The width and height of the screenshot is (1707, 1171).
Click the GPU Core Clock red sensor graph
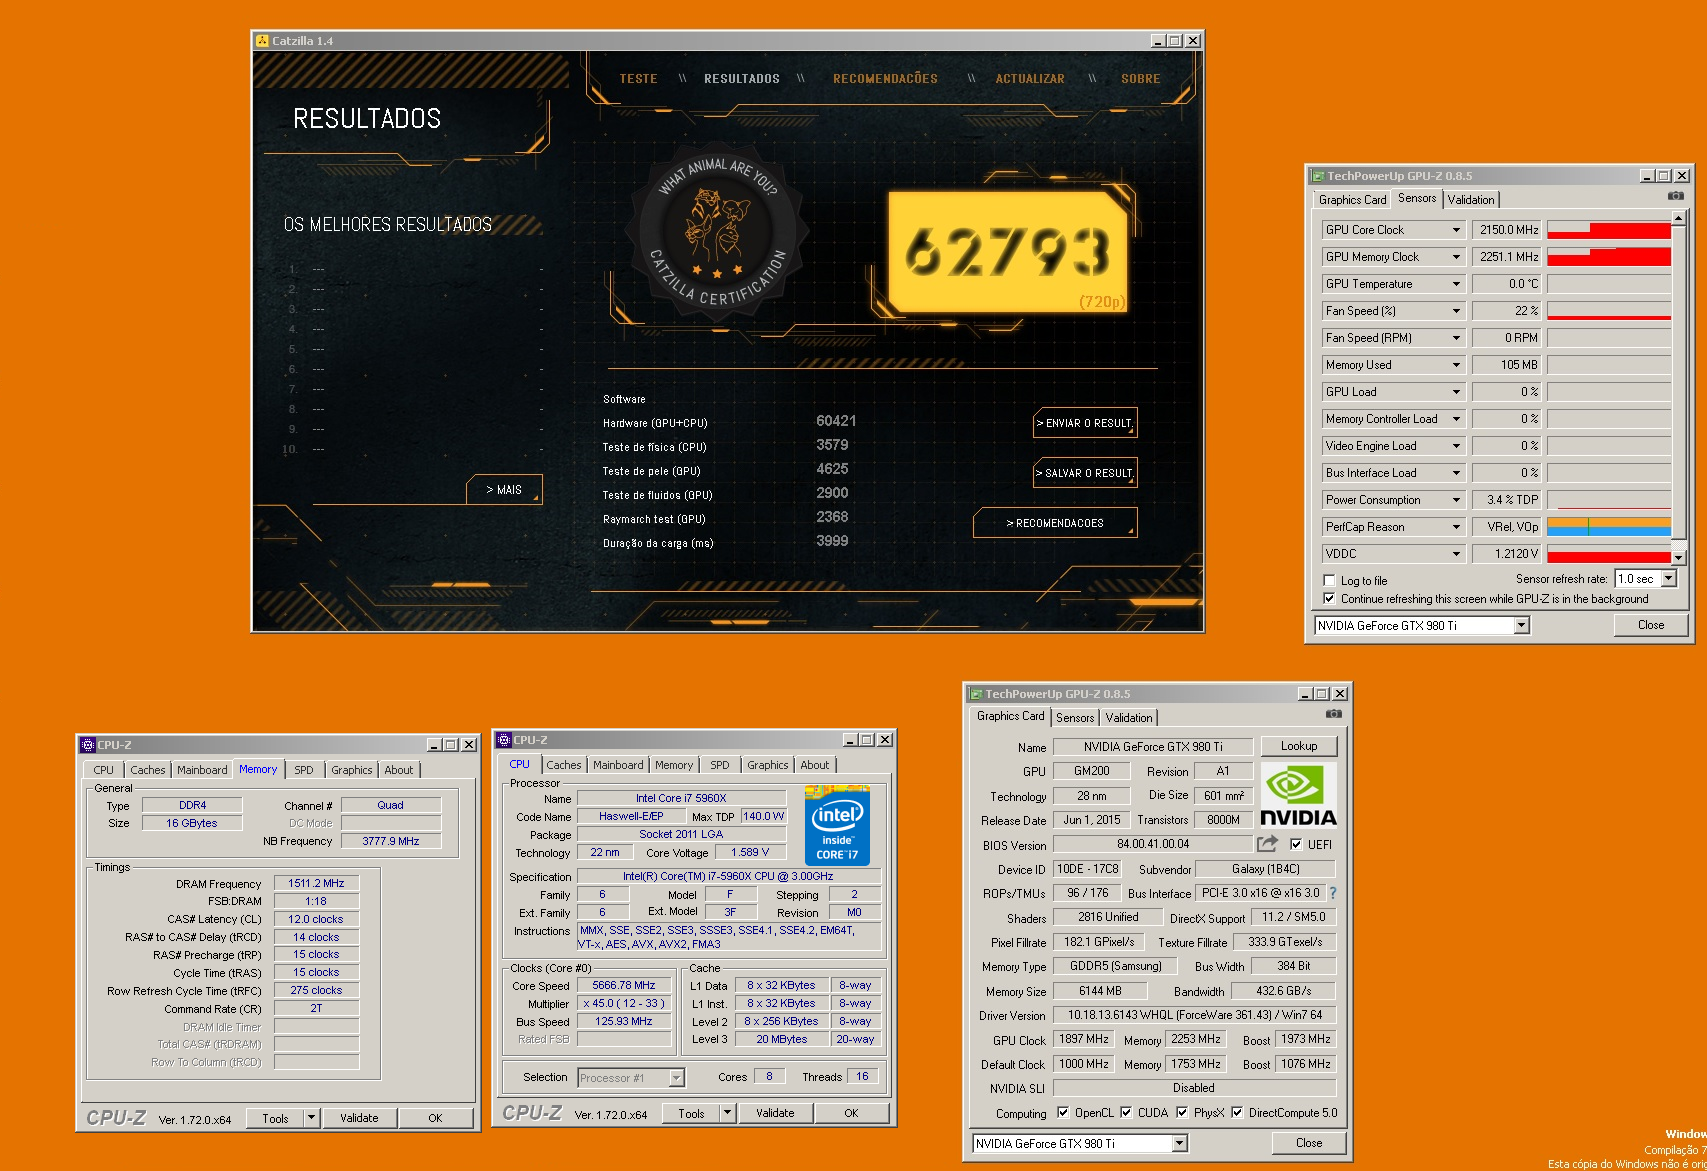coord(1609,230)
